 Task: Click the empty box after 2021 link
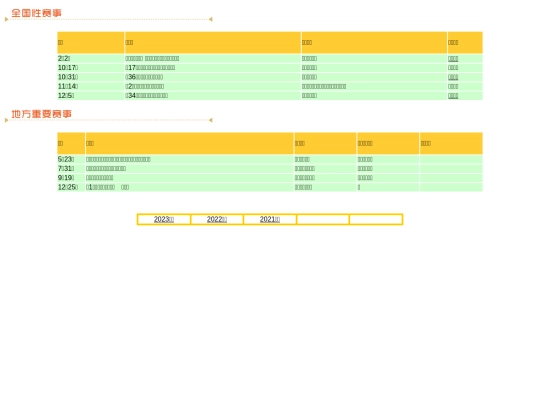[x=323, y=219]
